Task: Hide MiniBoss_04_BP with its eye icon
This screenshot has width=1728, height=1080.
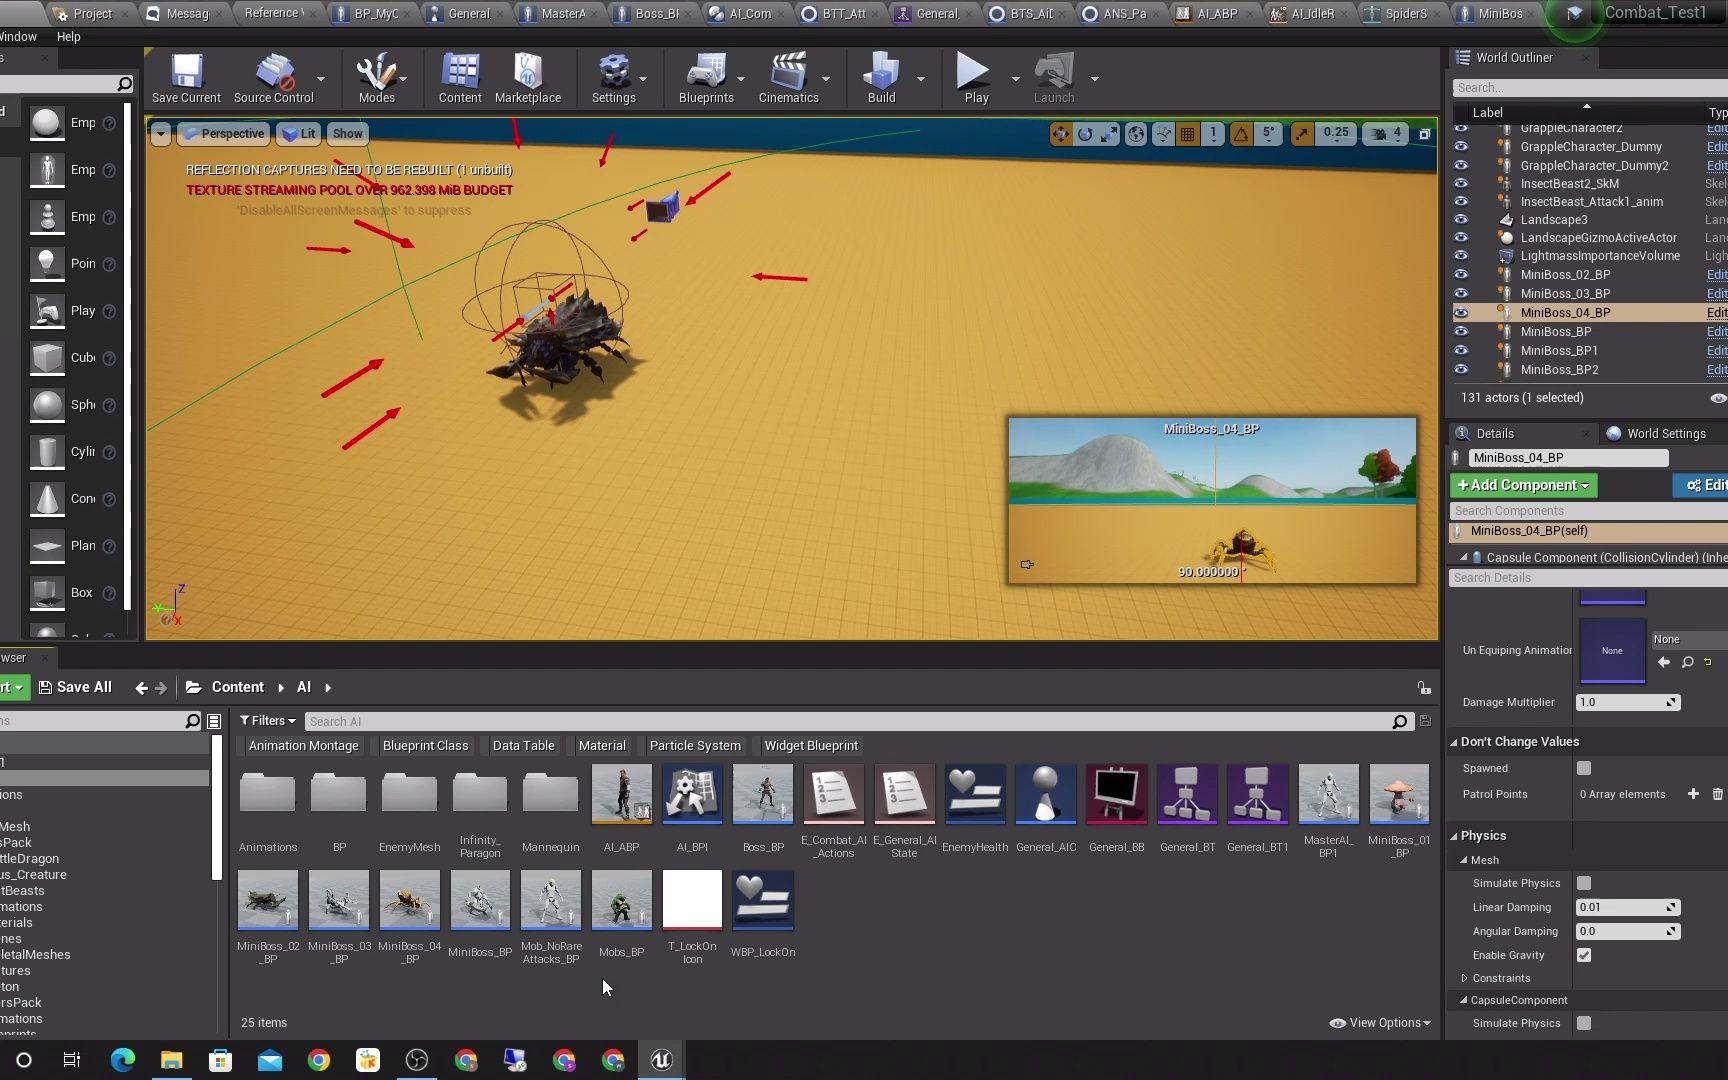Action: click(x=1461, y=312)
